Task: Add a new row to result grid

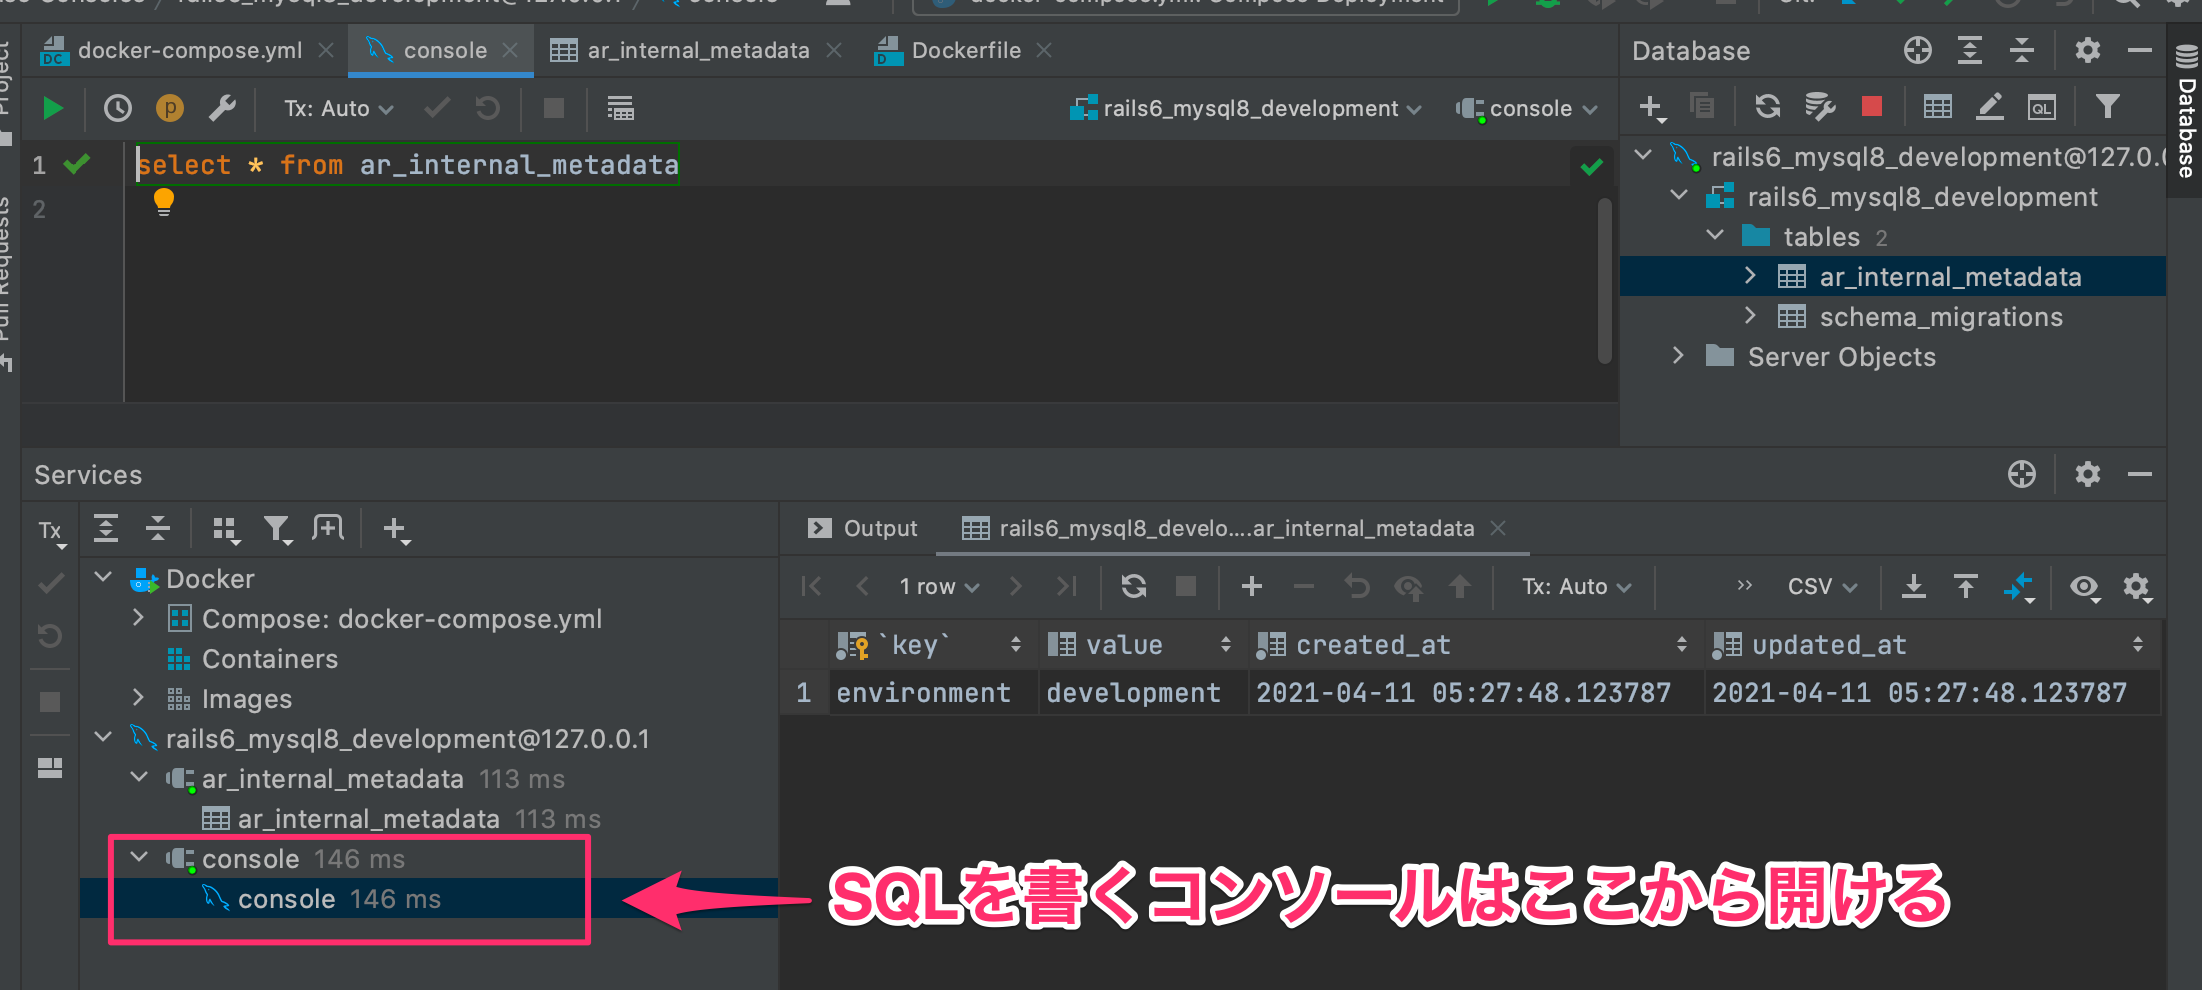Action: [x=1251, y=586]
